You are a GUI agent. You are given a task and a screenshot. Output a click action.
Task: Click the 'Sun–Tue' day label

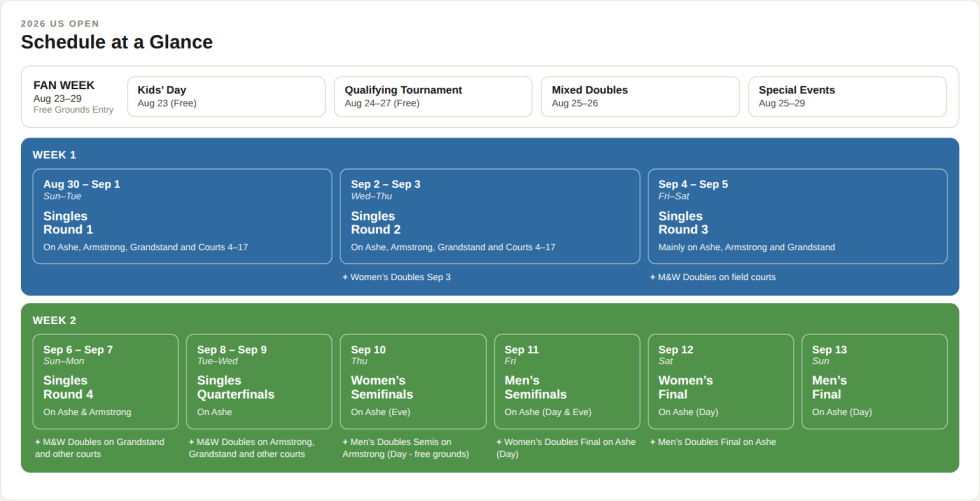point(62,196)
